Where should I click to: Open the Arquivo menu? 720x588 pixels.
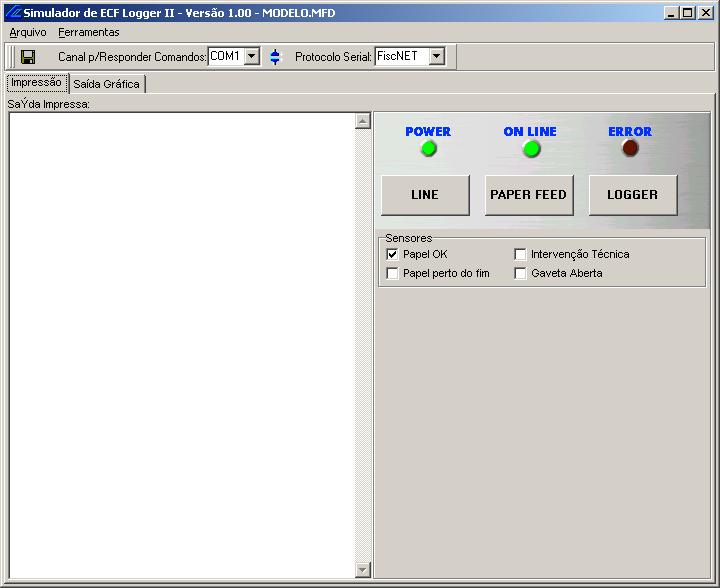tap(28, 32)
